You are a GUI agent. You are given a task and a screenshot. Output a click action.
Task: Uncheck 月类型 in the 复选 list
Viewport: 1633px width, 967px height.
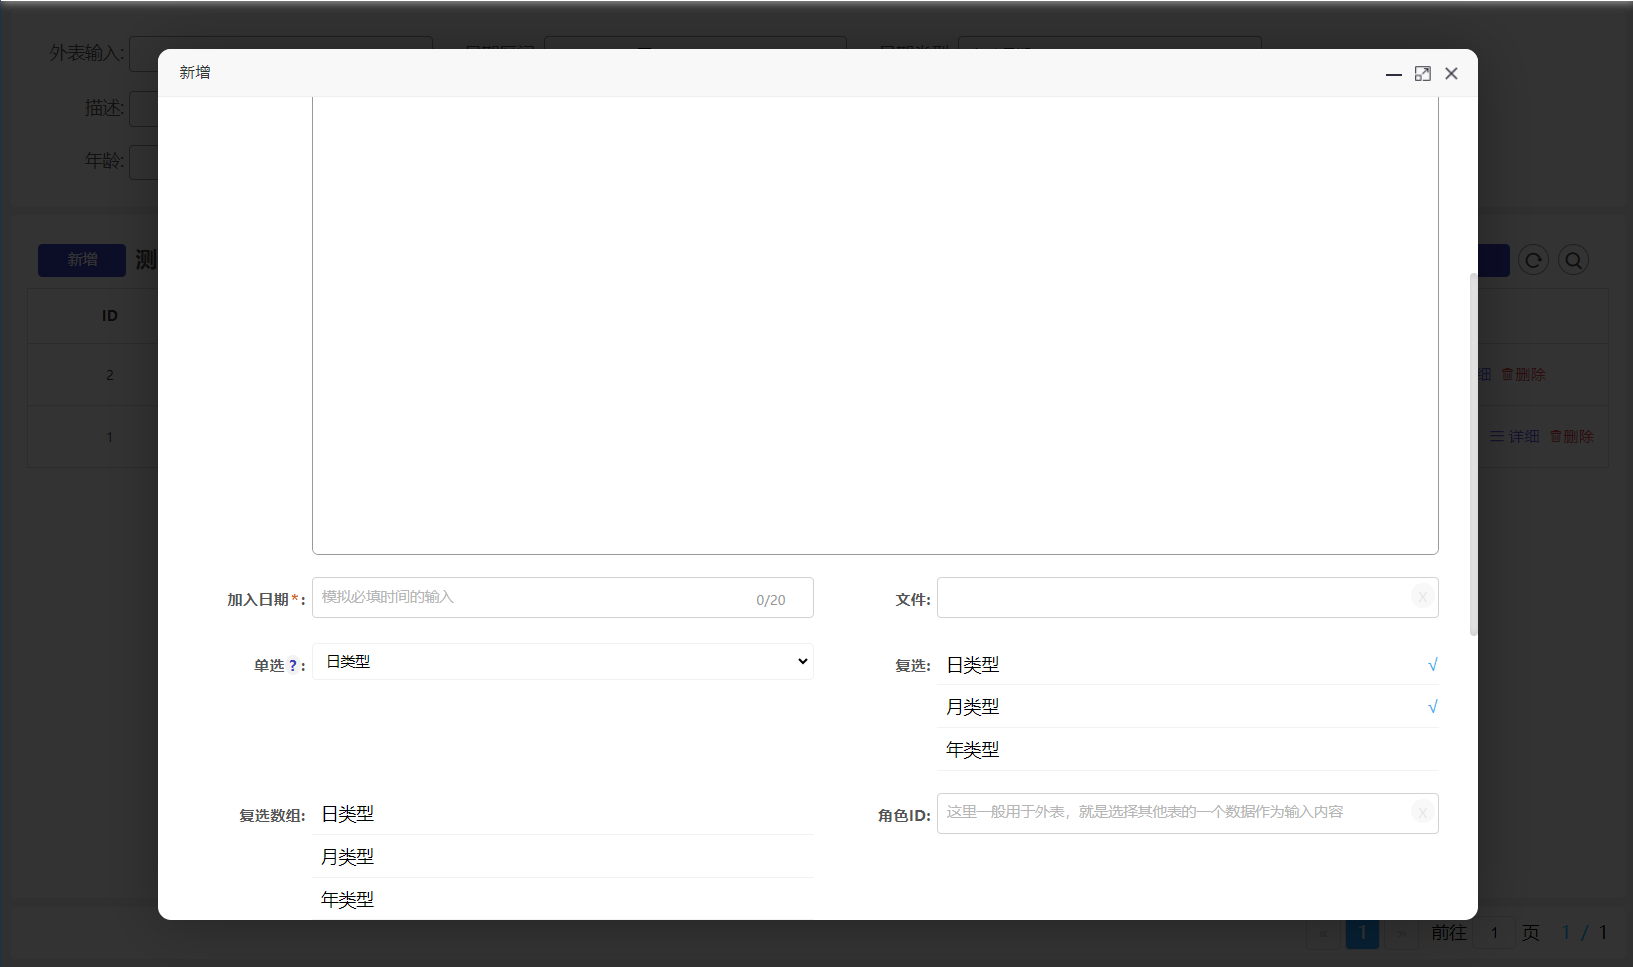(x=1187, y=707)
